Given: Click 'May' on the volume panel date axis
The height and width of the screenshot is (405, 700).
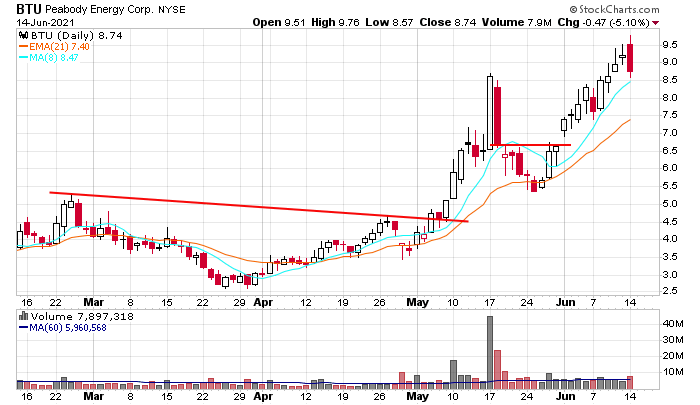Looking at the screenshot, I should 417,396.
